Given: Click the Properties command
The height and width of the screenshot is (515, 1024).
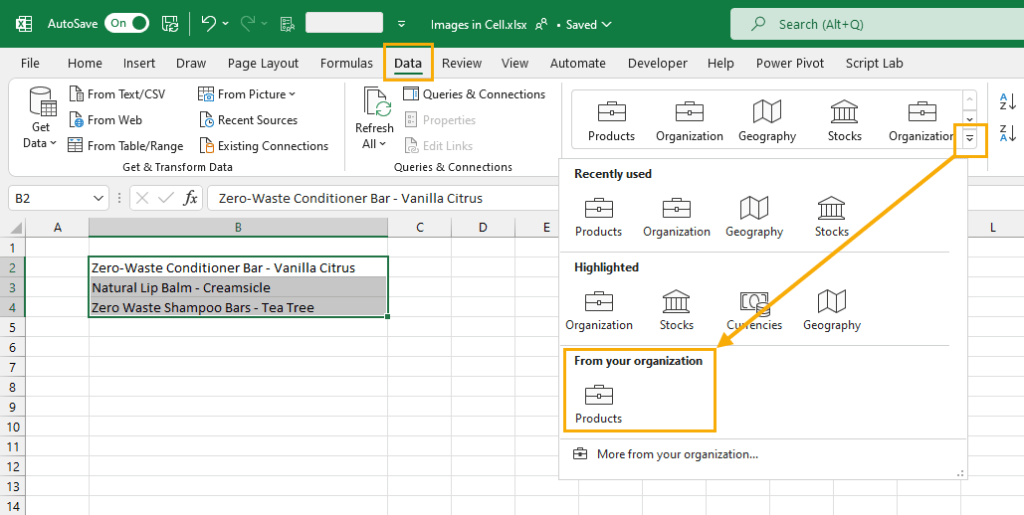Looking at the screenshot, I should 440,120.
